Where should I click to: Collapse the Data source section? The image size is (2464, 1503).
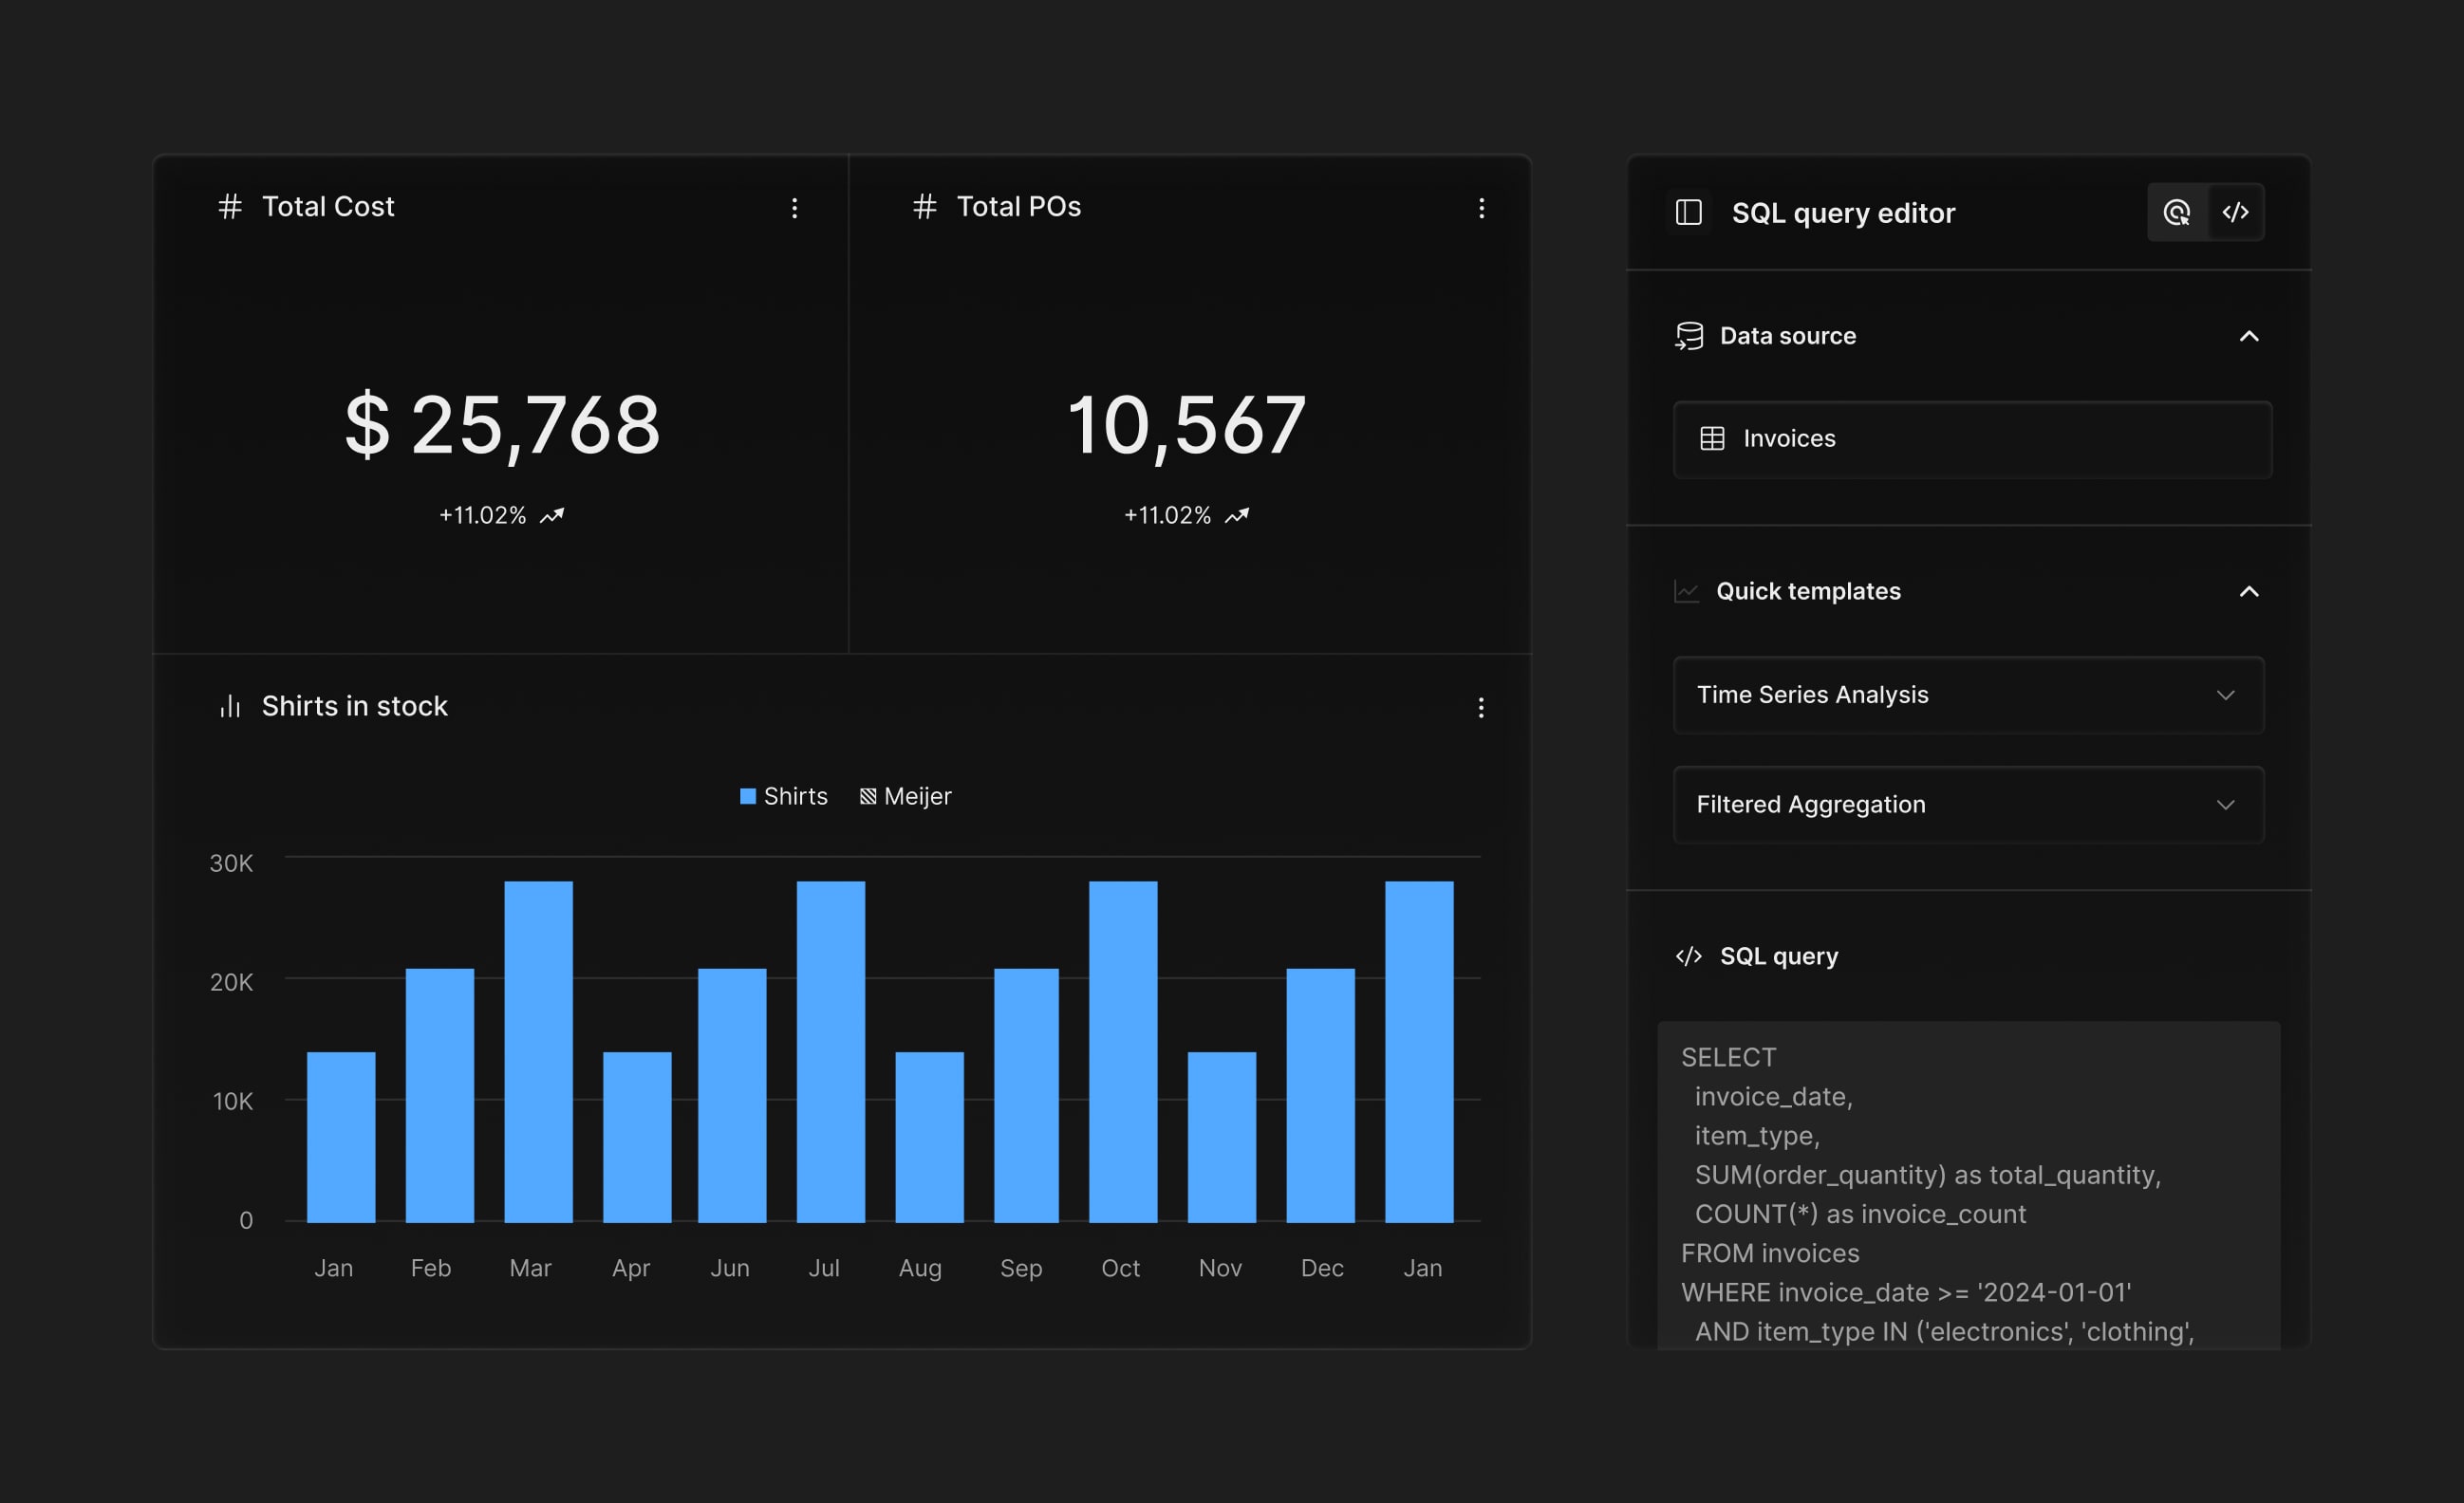pyautogui.click(x=2248, y=336)
